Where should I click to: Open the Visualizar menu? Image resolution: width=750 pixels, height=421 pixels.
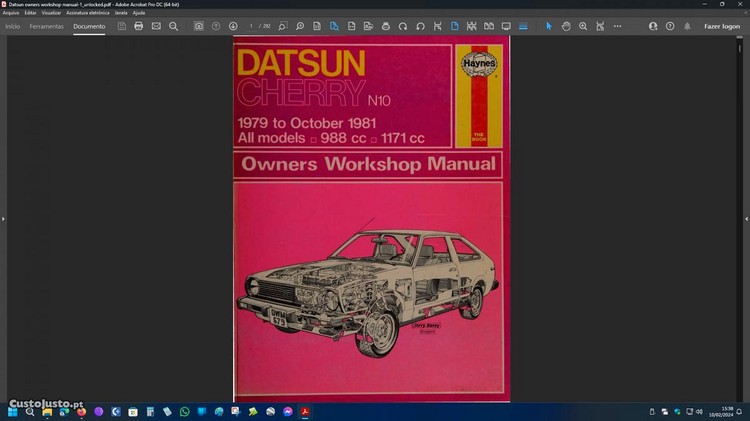point(51,12)
